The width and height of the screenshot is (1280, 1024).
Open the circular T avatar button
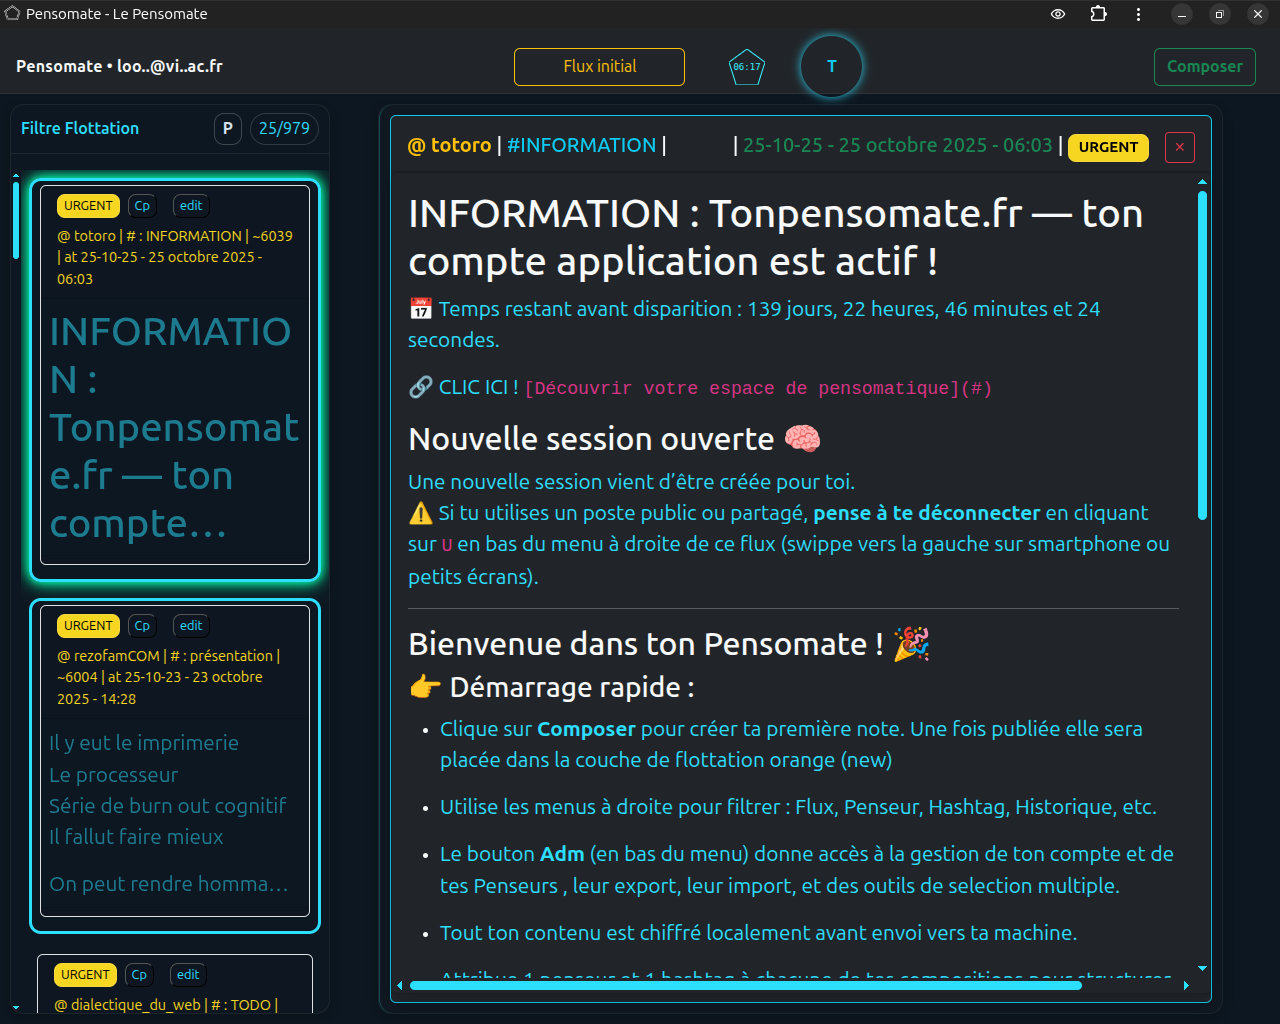pos(831,67)
